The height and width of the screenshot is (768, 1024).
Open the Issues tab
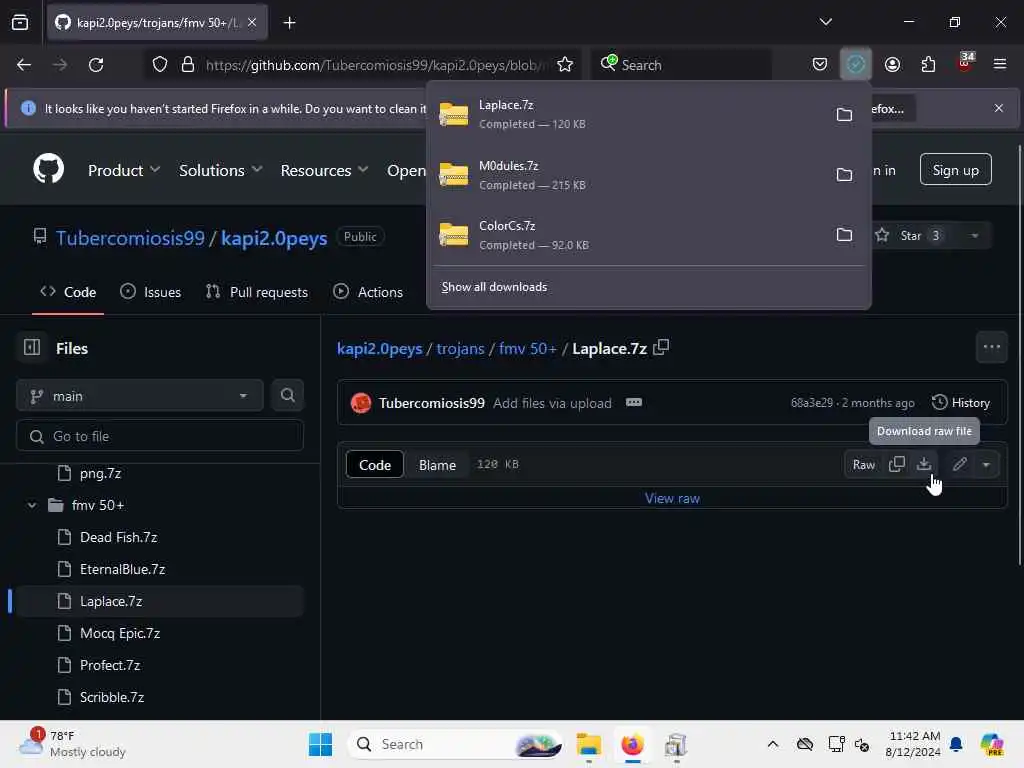pyautogui.click(x=151, y=292)
